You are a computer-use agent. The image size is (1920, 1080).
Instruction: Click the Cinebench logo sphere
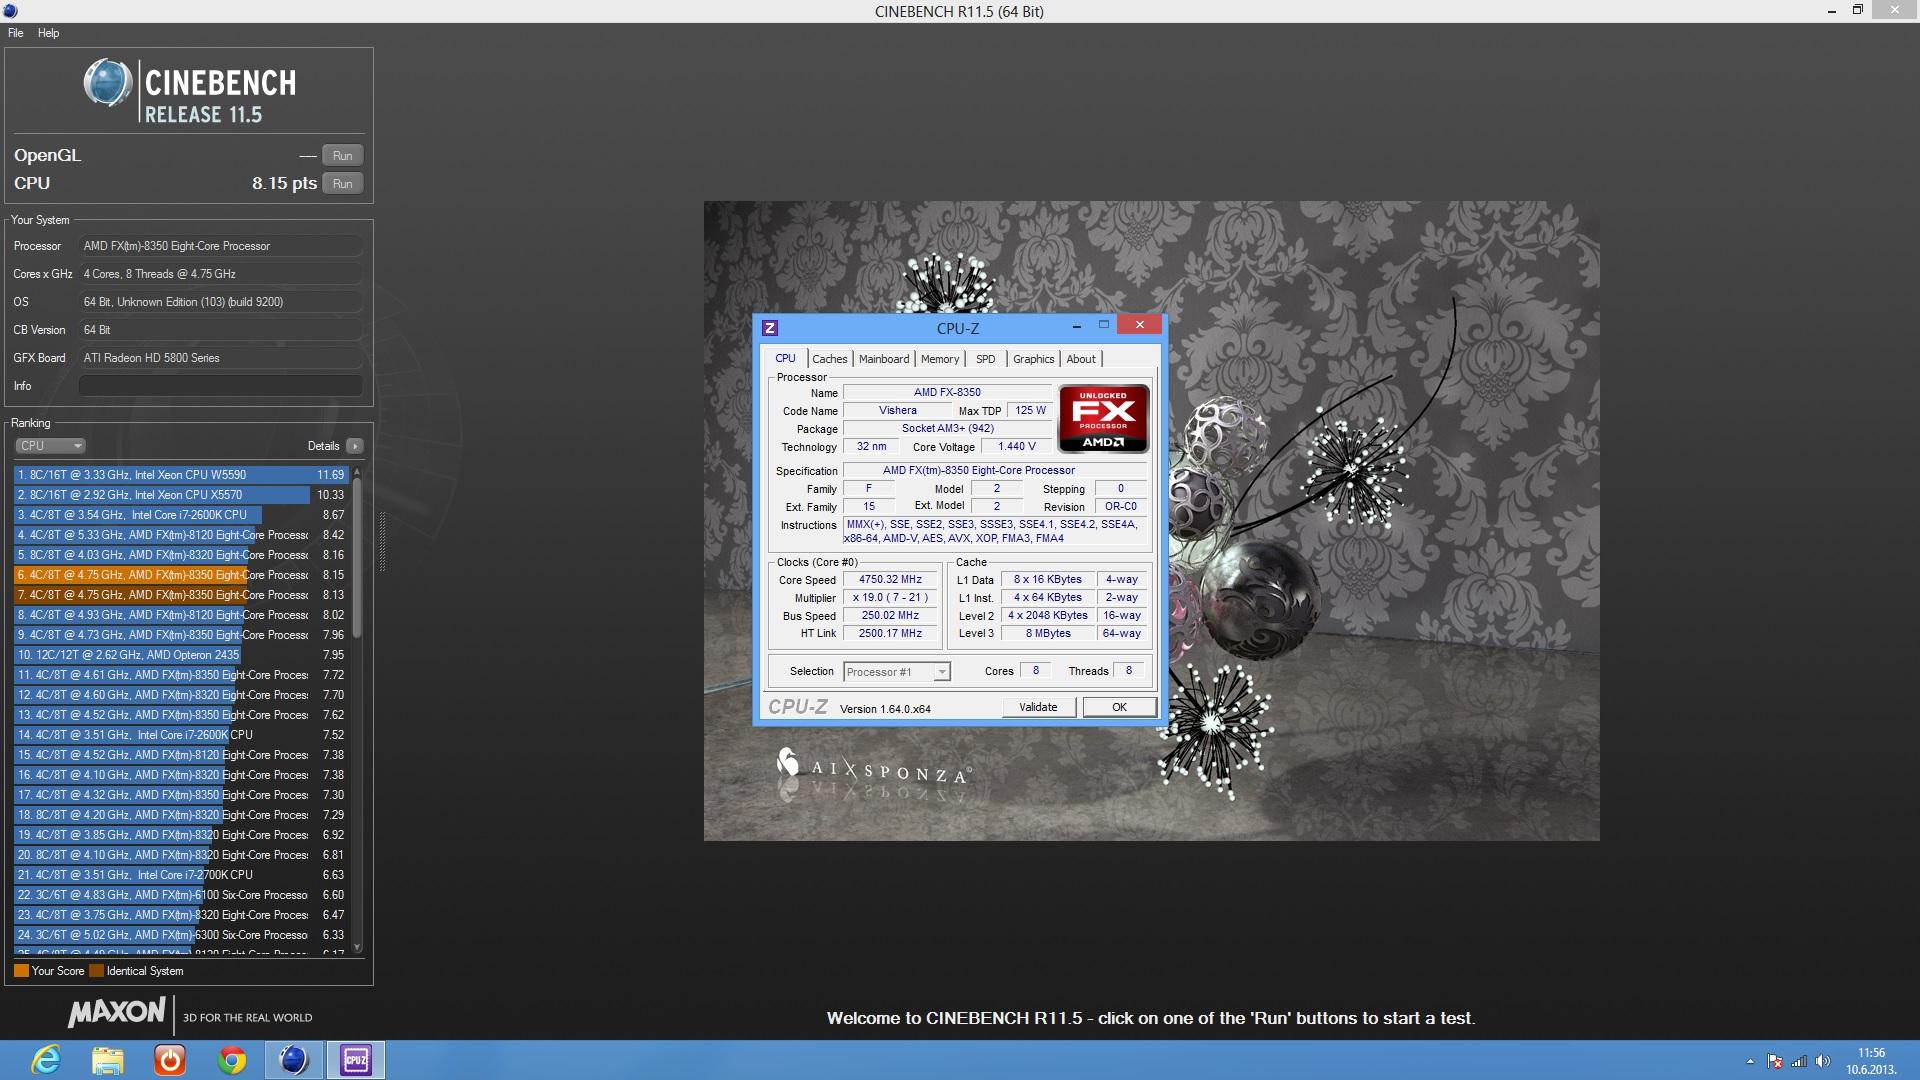[107, 83]
